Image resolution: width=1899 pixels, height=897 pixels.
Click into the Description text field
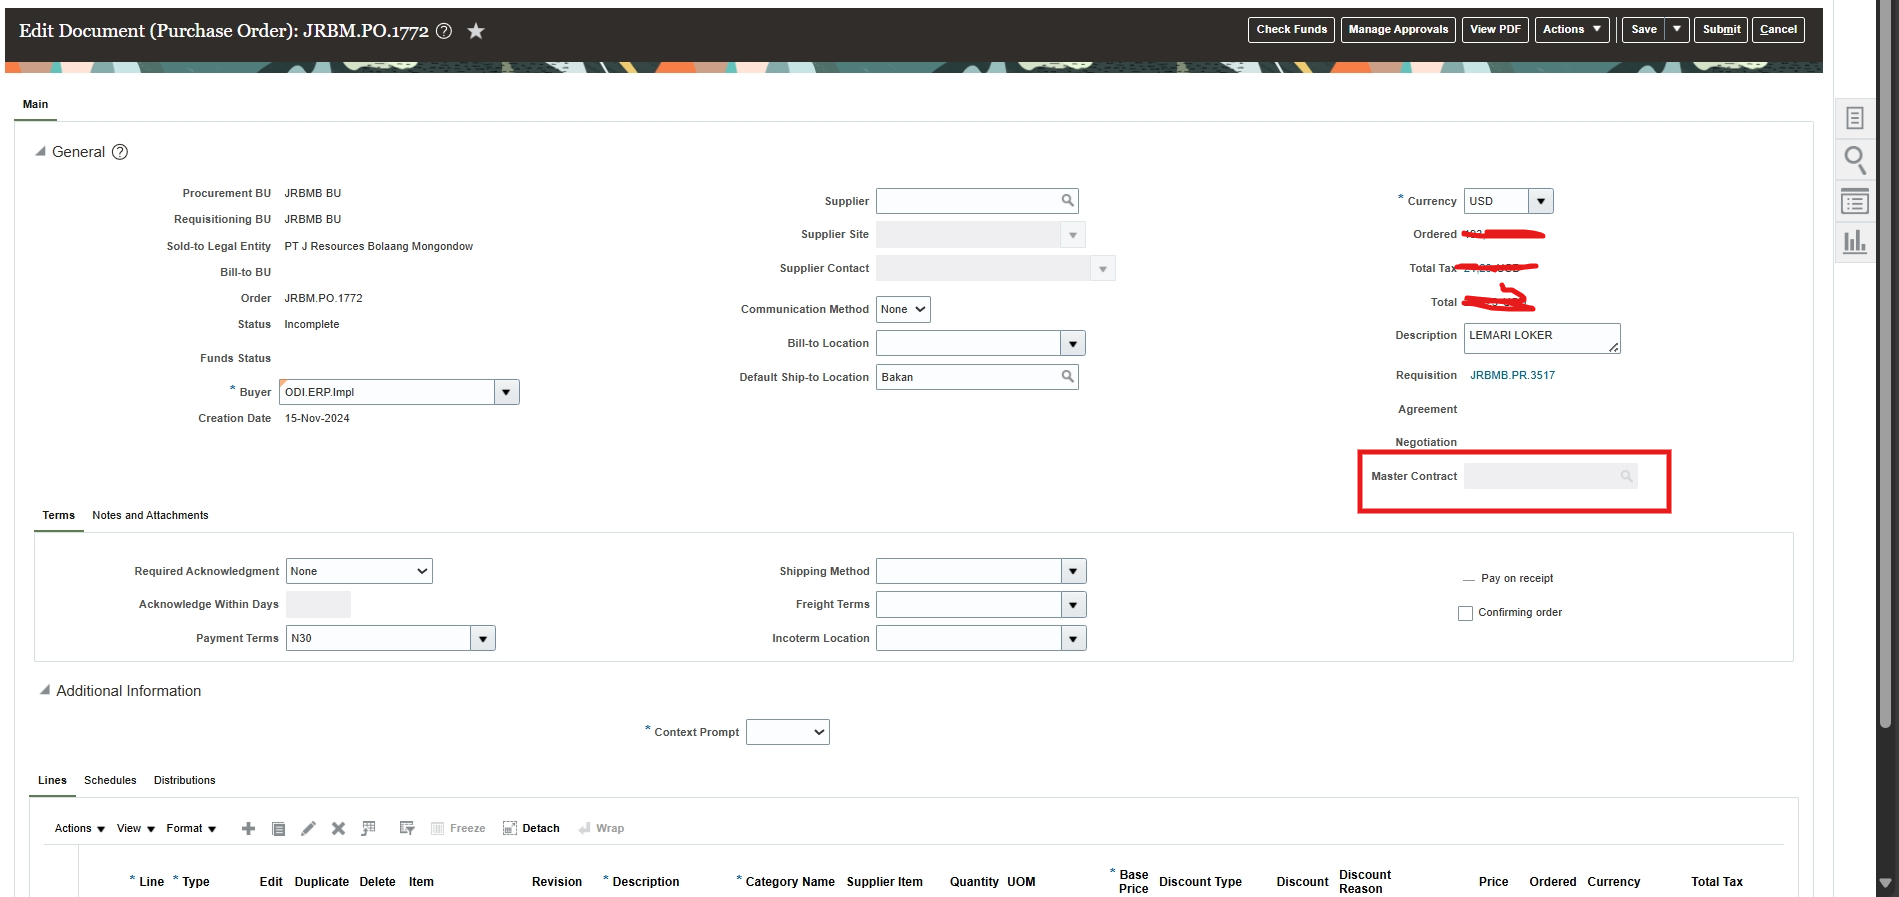coord(1542,338)
